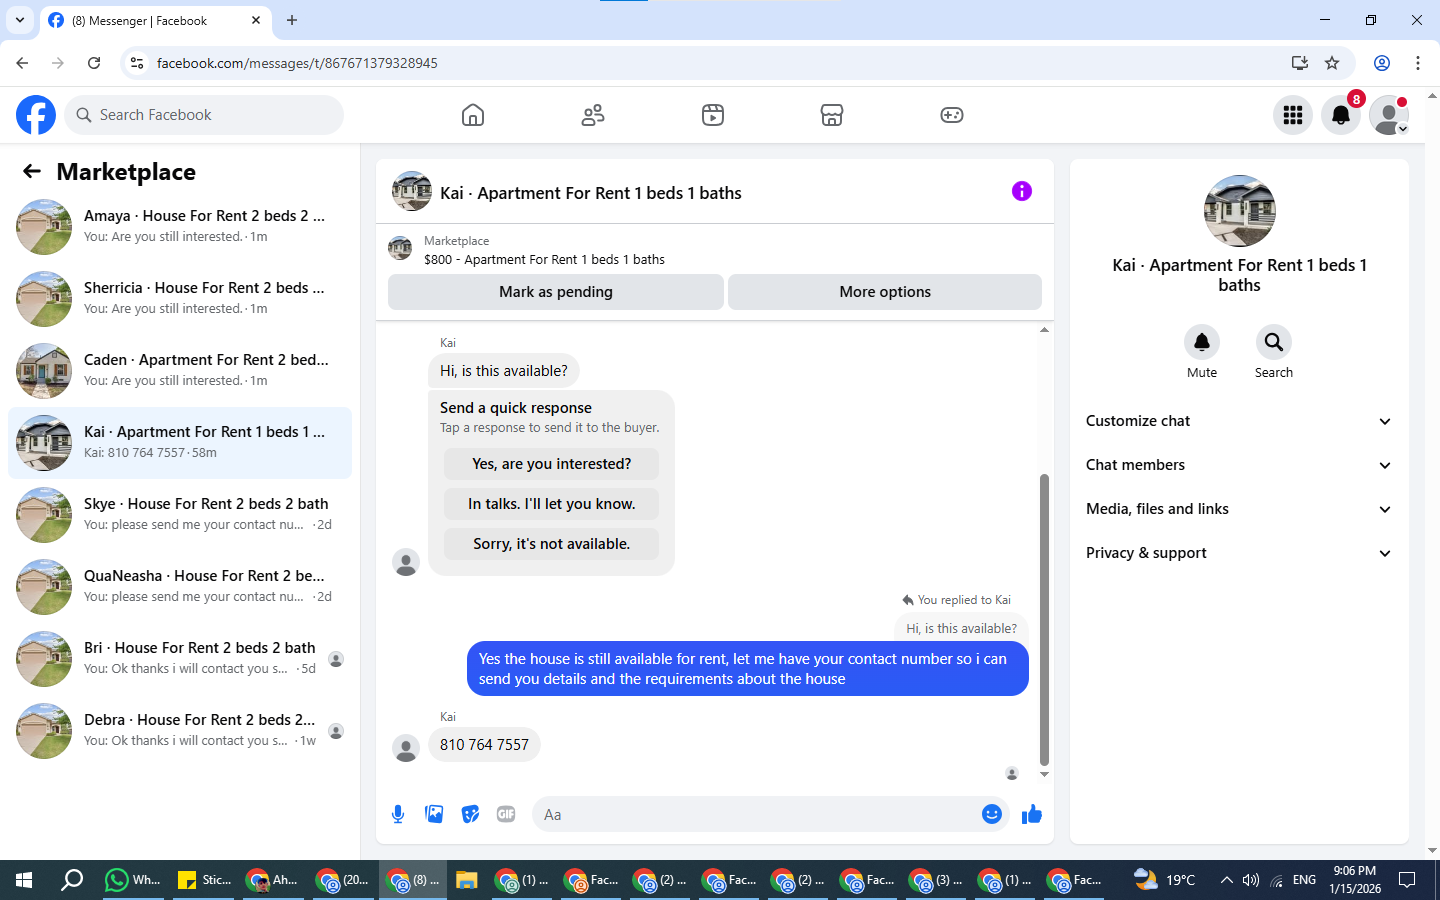Open notifications bell with 8 badge
Screen dimensions: 1440x900
pos(1341,115)
